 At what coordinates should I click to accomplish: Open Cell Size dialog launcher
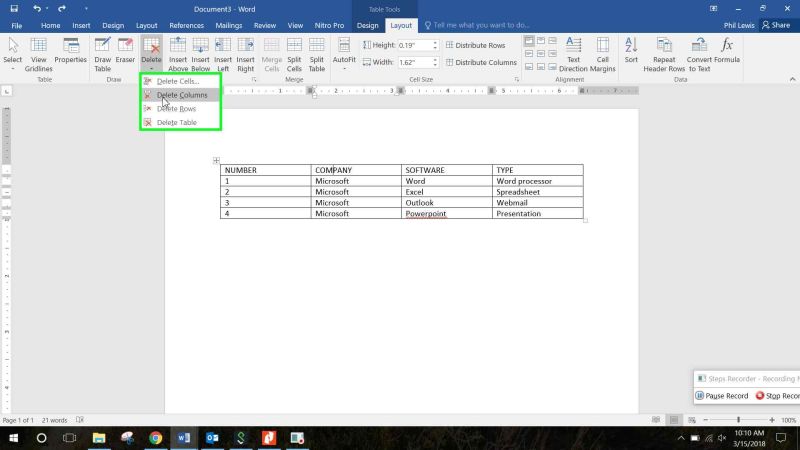pos(516,80)
